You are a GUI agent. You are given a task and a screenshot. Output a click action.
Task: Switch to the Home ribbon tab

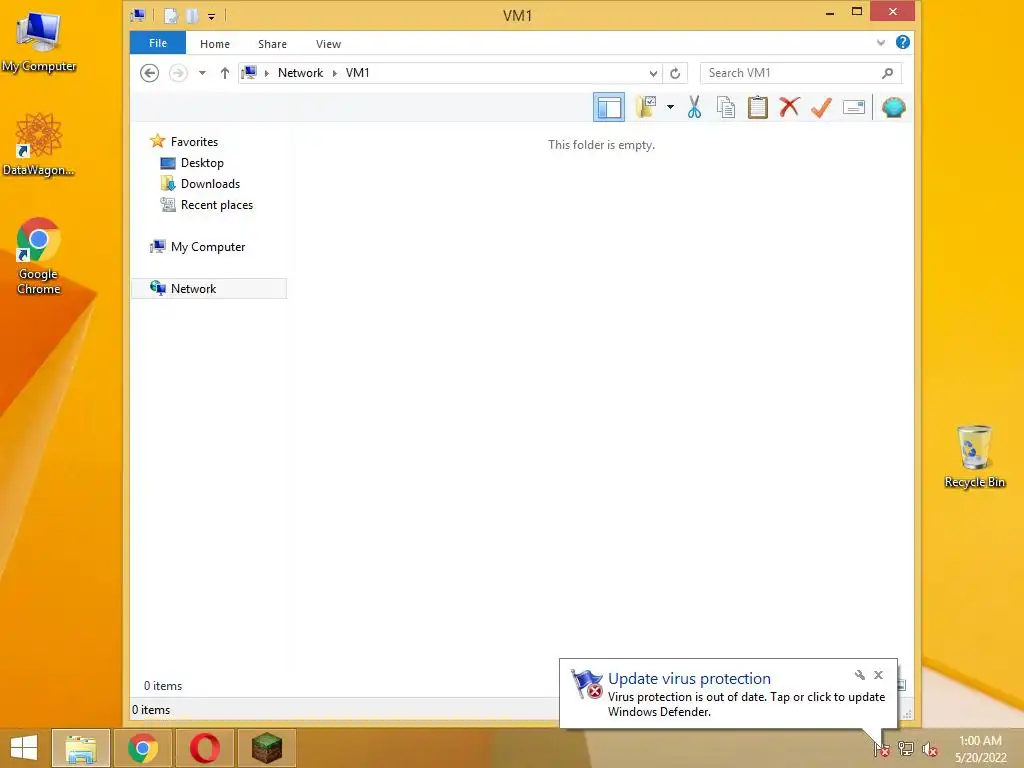tap(215, 44)
